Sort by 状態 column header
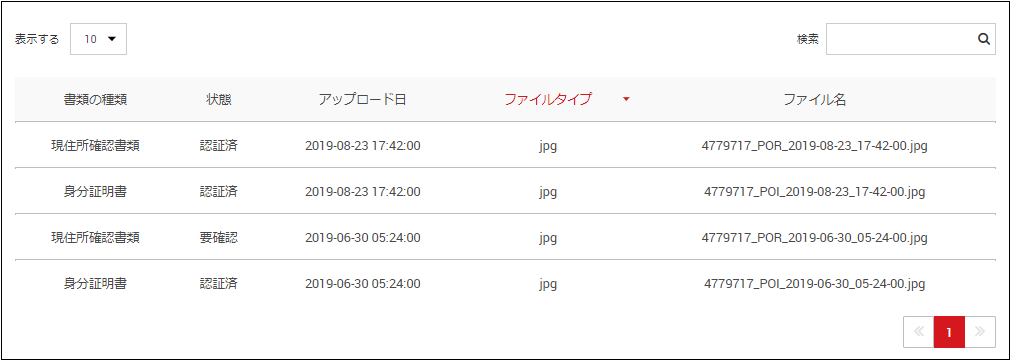 click(x=219, y=99)
